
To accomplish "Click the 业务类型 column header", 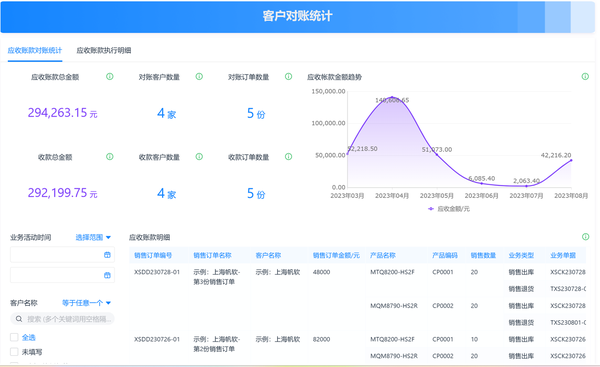I will point(521,255).
